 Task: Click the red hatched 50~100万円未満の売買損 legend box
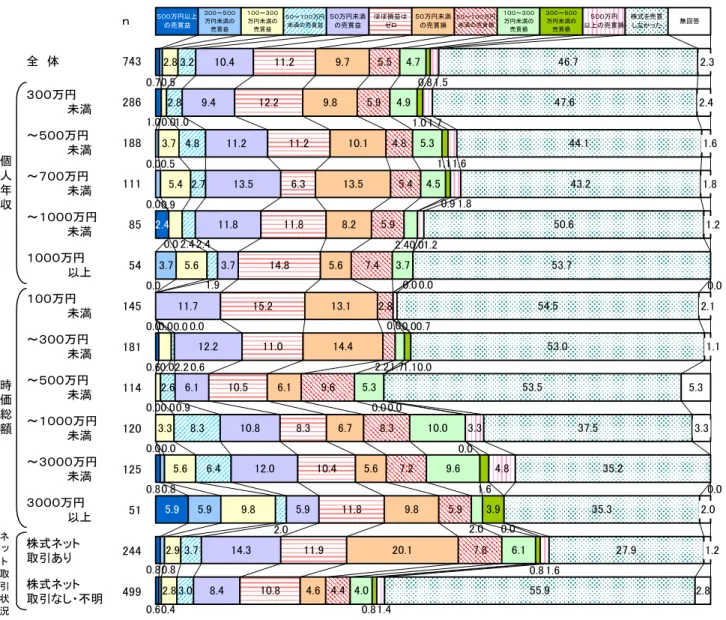(x=476, y=21)
